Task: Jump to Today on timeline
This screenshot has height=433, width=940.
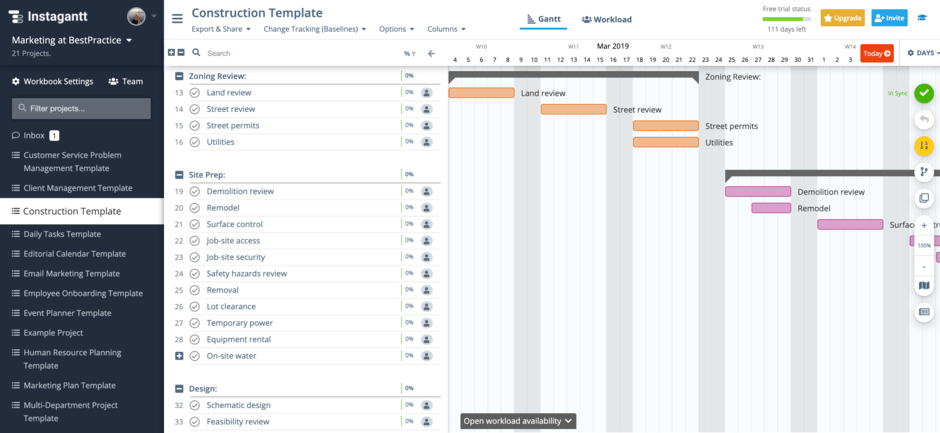Action: coord(876,53)
